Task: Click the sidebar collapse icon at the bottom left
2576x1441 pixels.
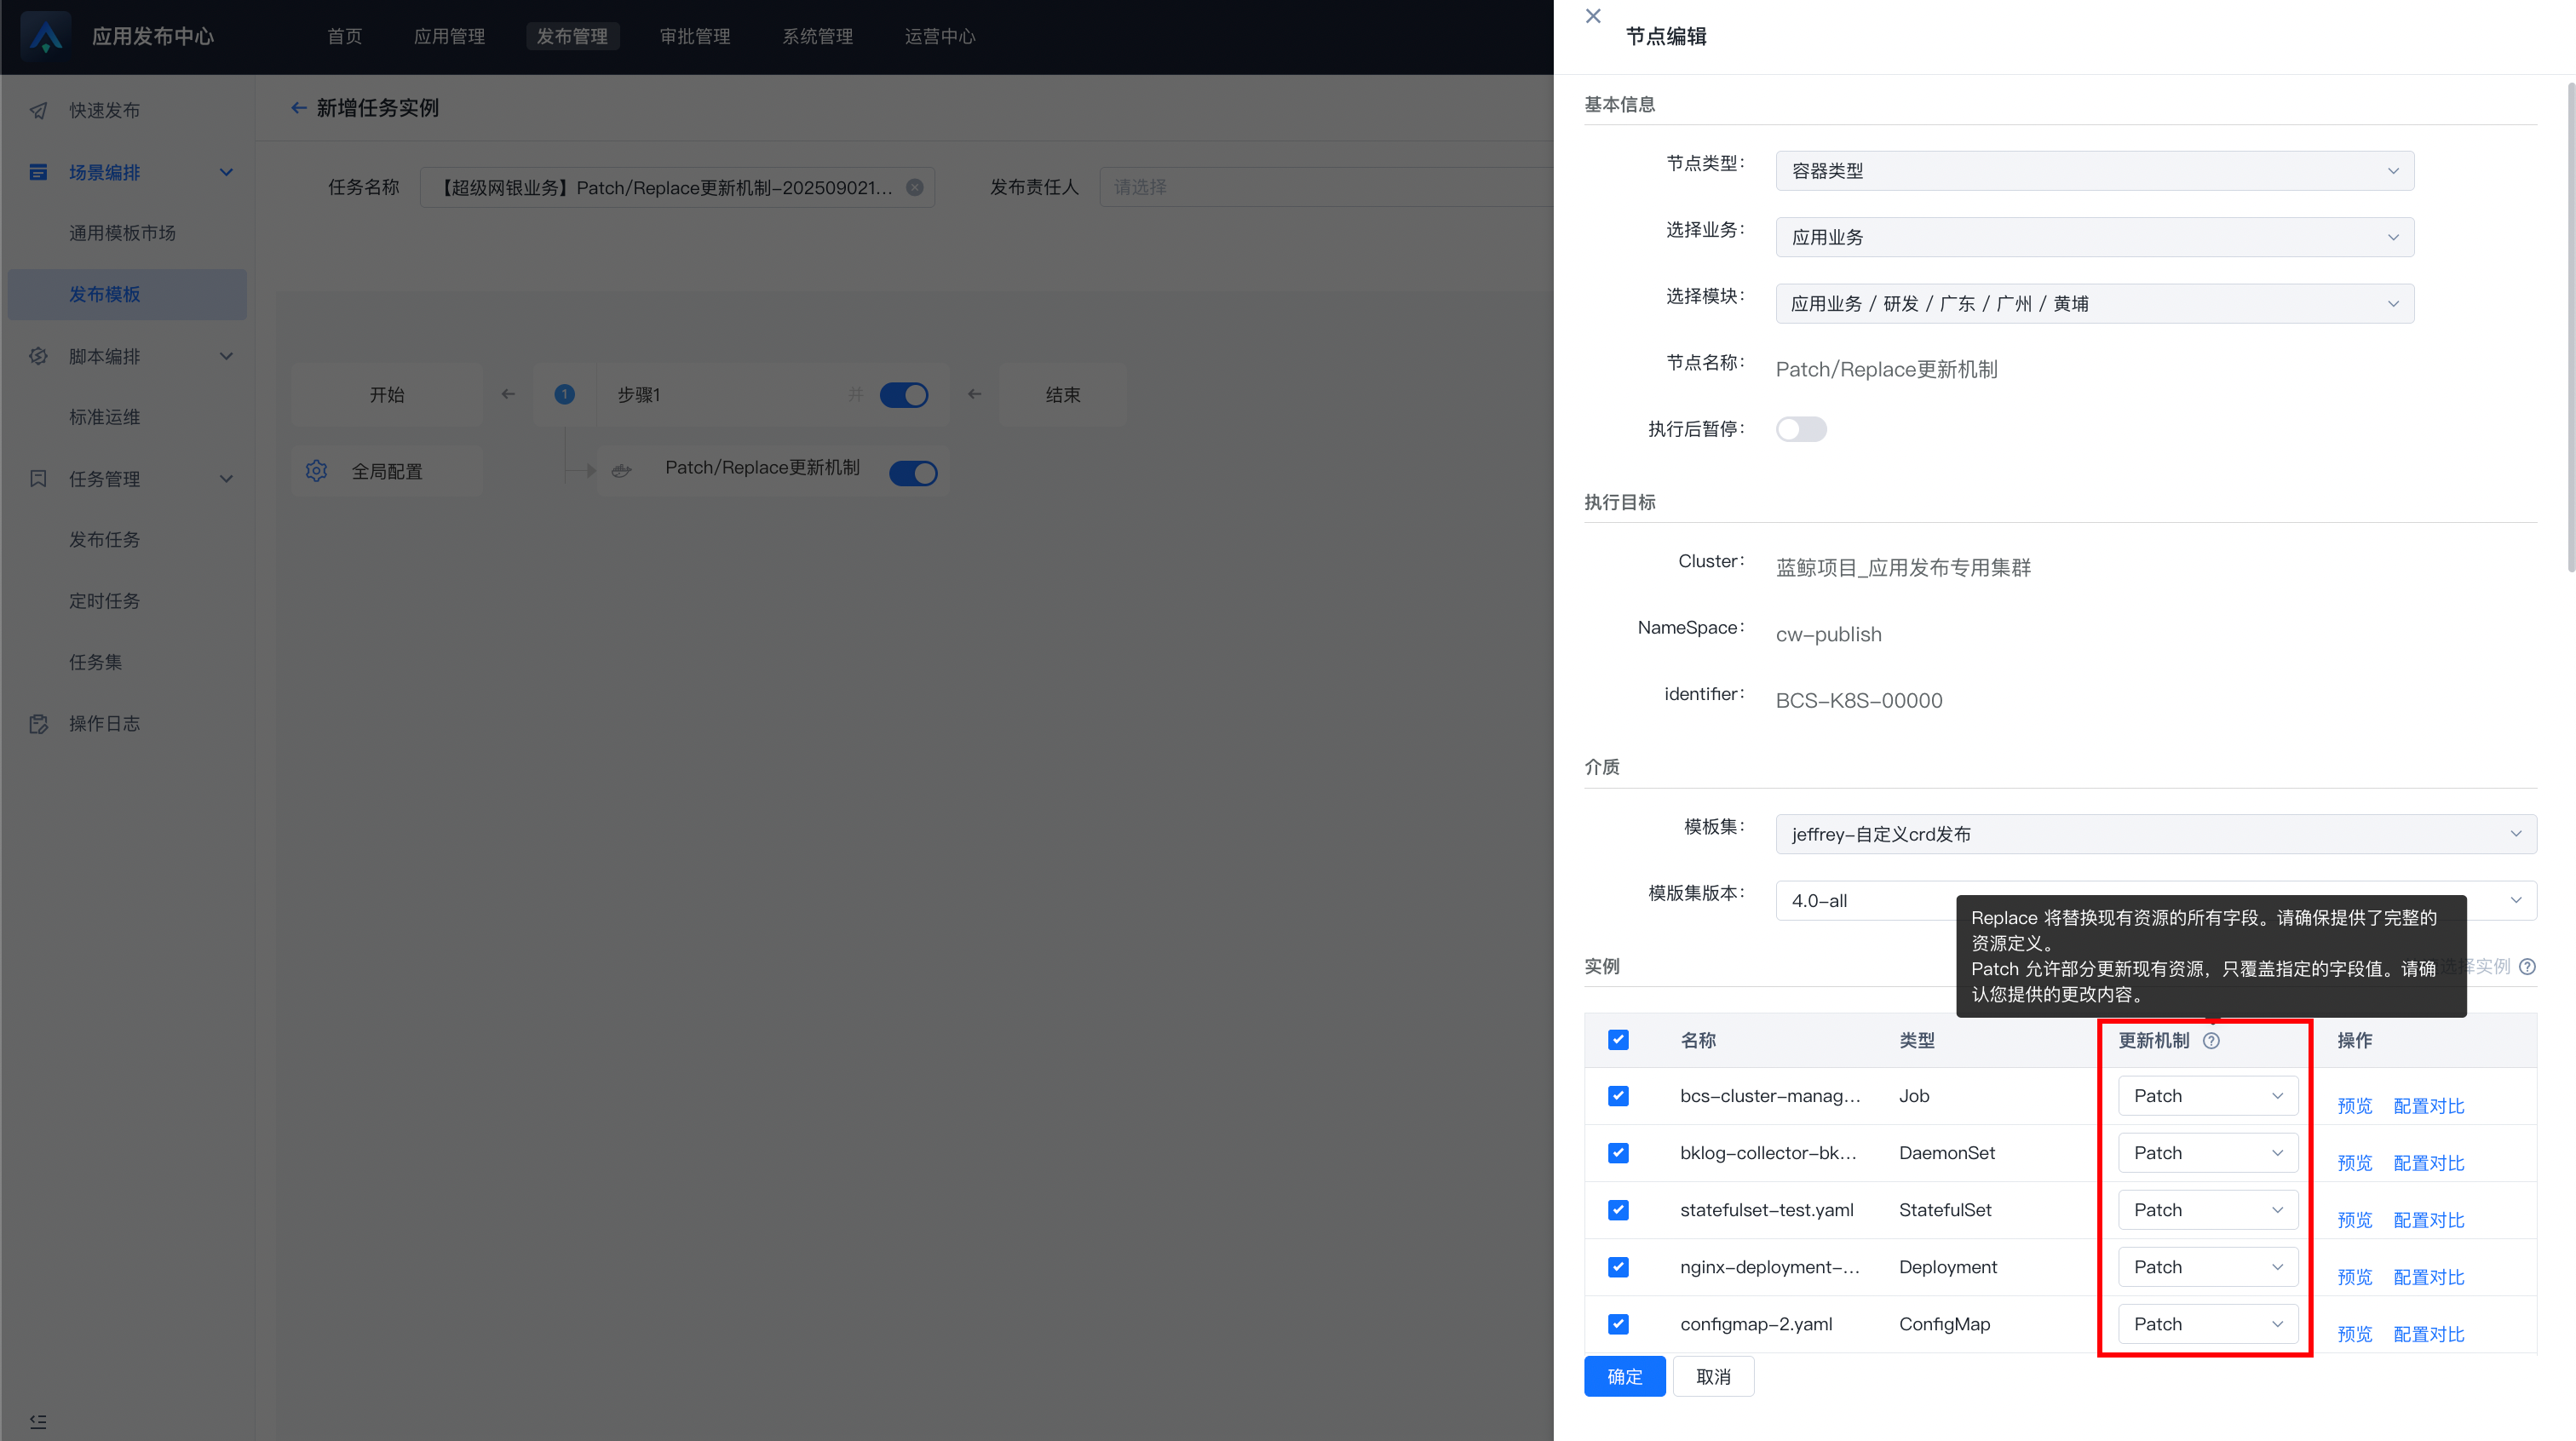Action: 38,1421
